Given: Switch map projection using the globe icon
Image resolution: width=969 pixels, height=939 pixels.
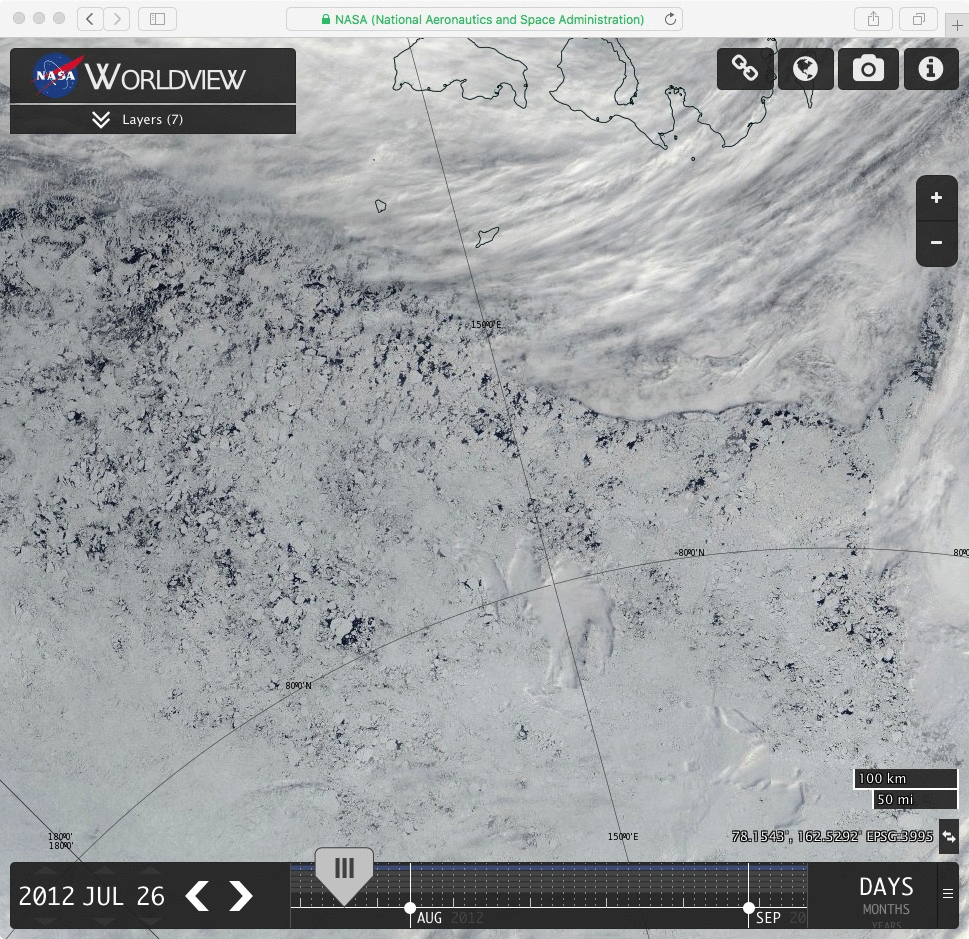Looking at the screenshot, I should [x=806, y=68].
